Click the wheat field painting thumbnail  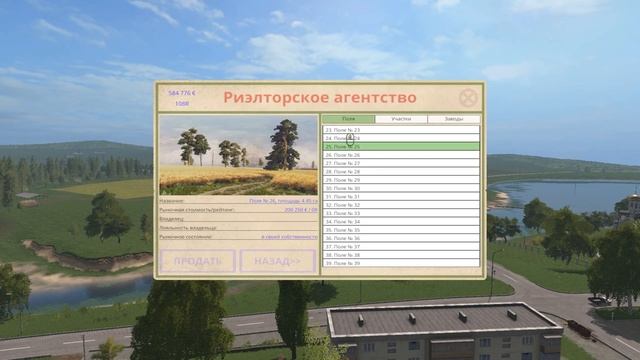[238, 156]
